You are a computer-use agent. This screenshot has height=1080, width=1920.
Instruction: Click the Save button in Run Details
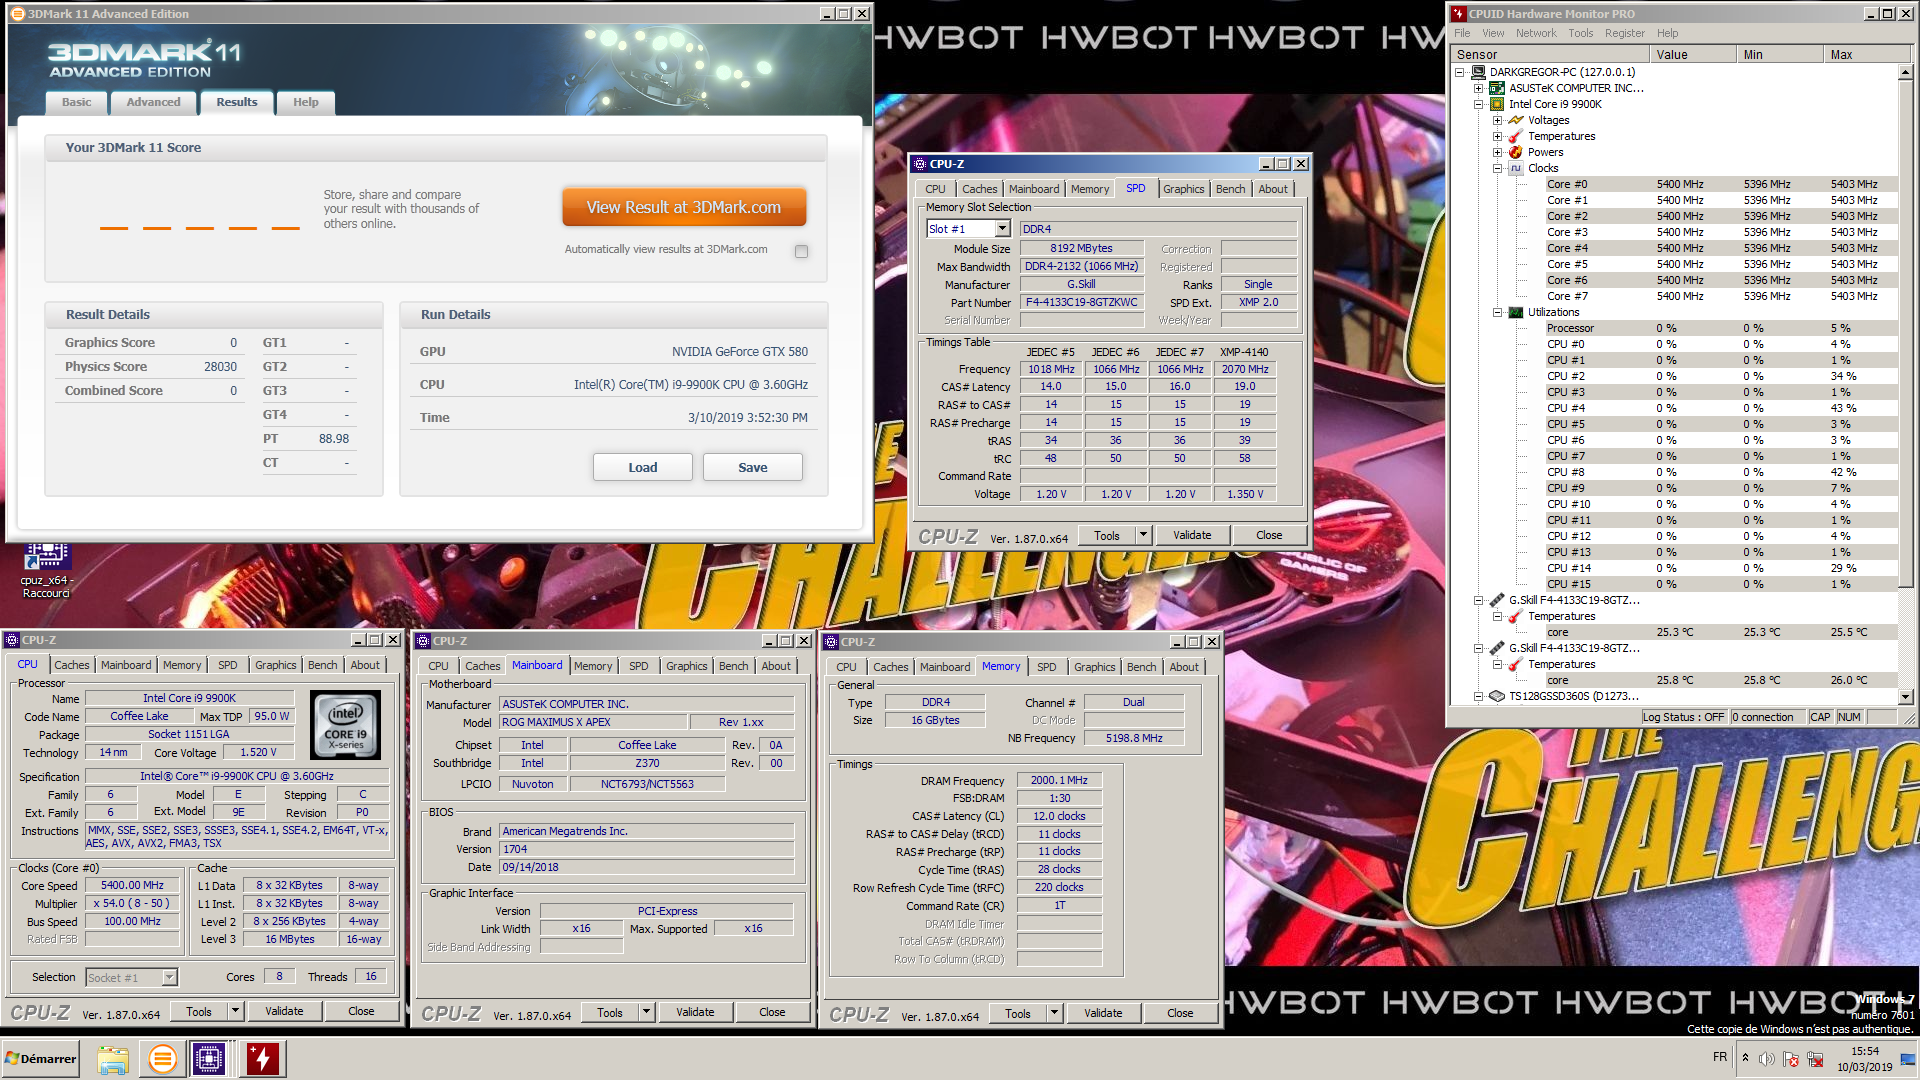(753, 467)
